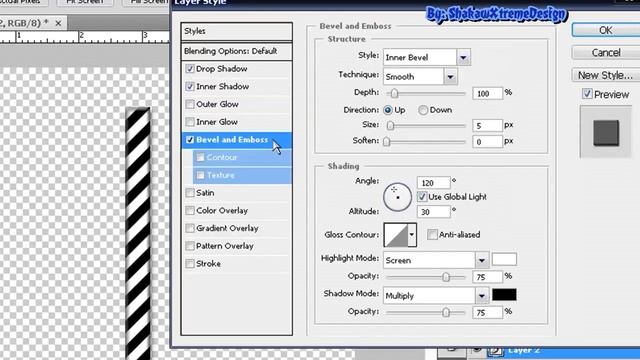640x360 pixels.
Task: Click the Gloss Contour curve thumbnail
Action: 396,235
